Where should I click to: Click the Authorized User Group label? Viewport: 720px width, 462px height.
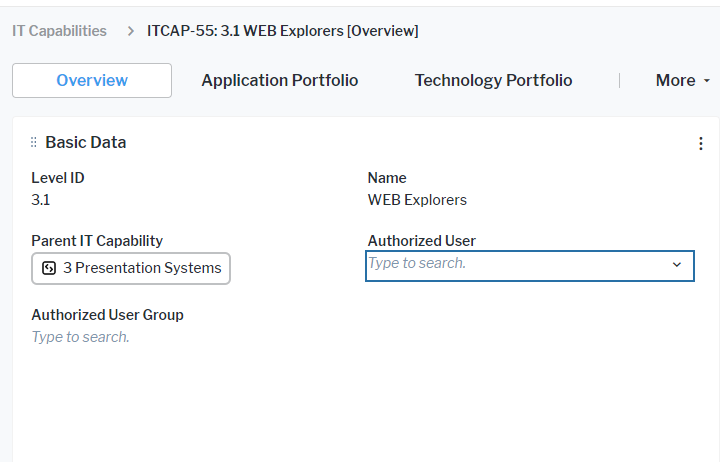coord(107,314)
